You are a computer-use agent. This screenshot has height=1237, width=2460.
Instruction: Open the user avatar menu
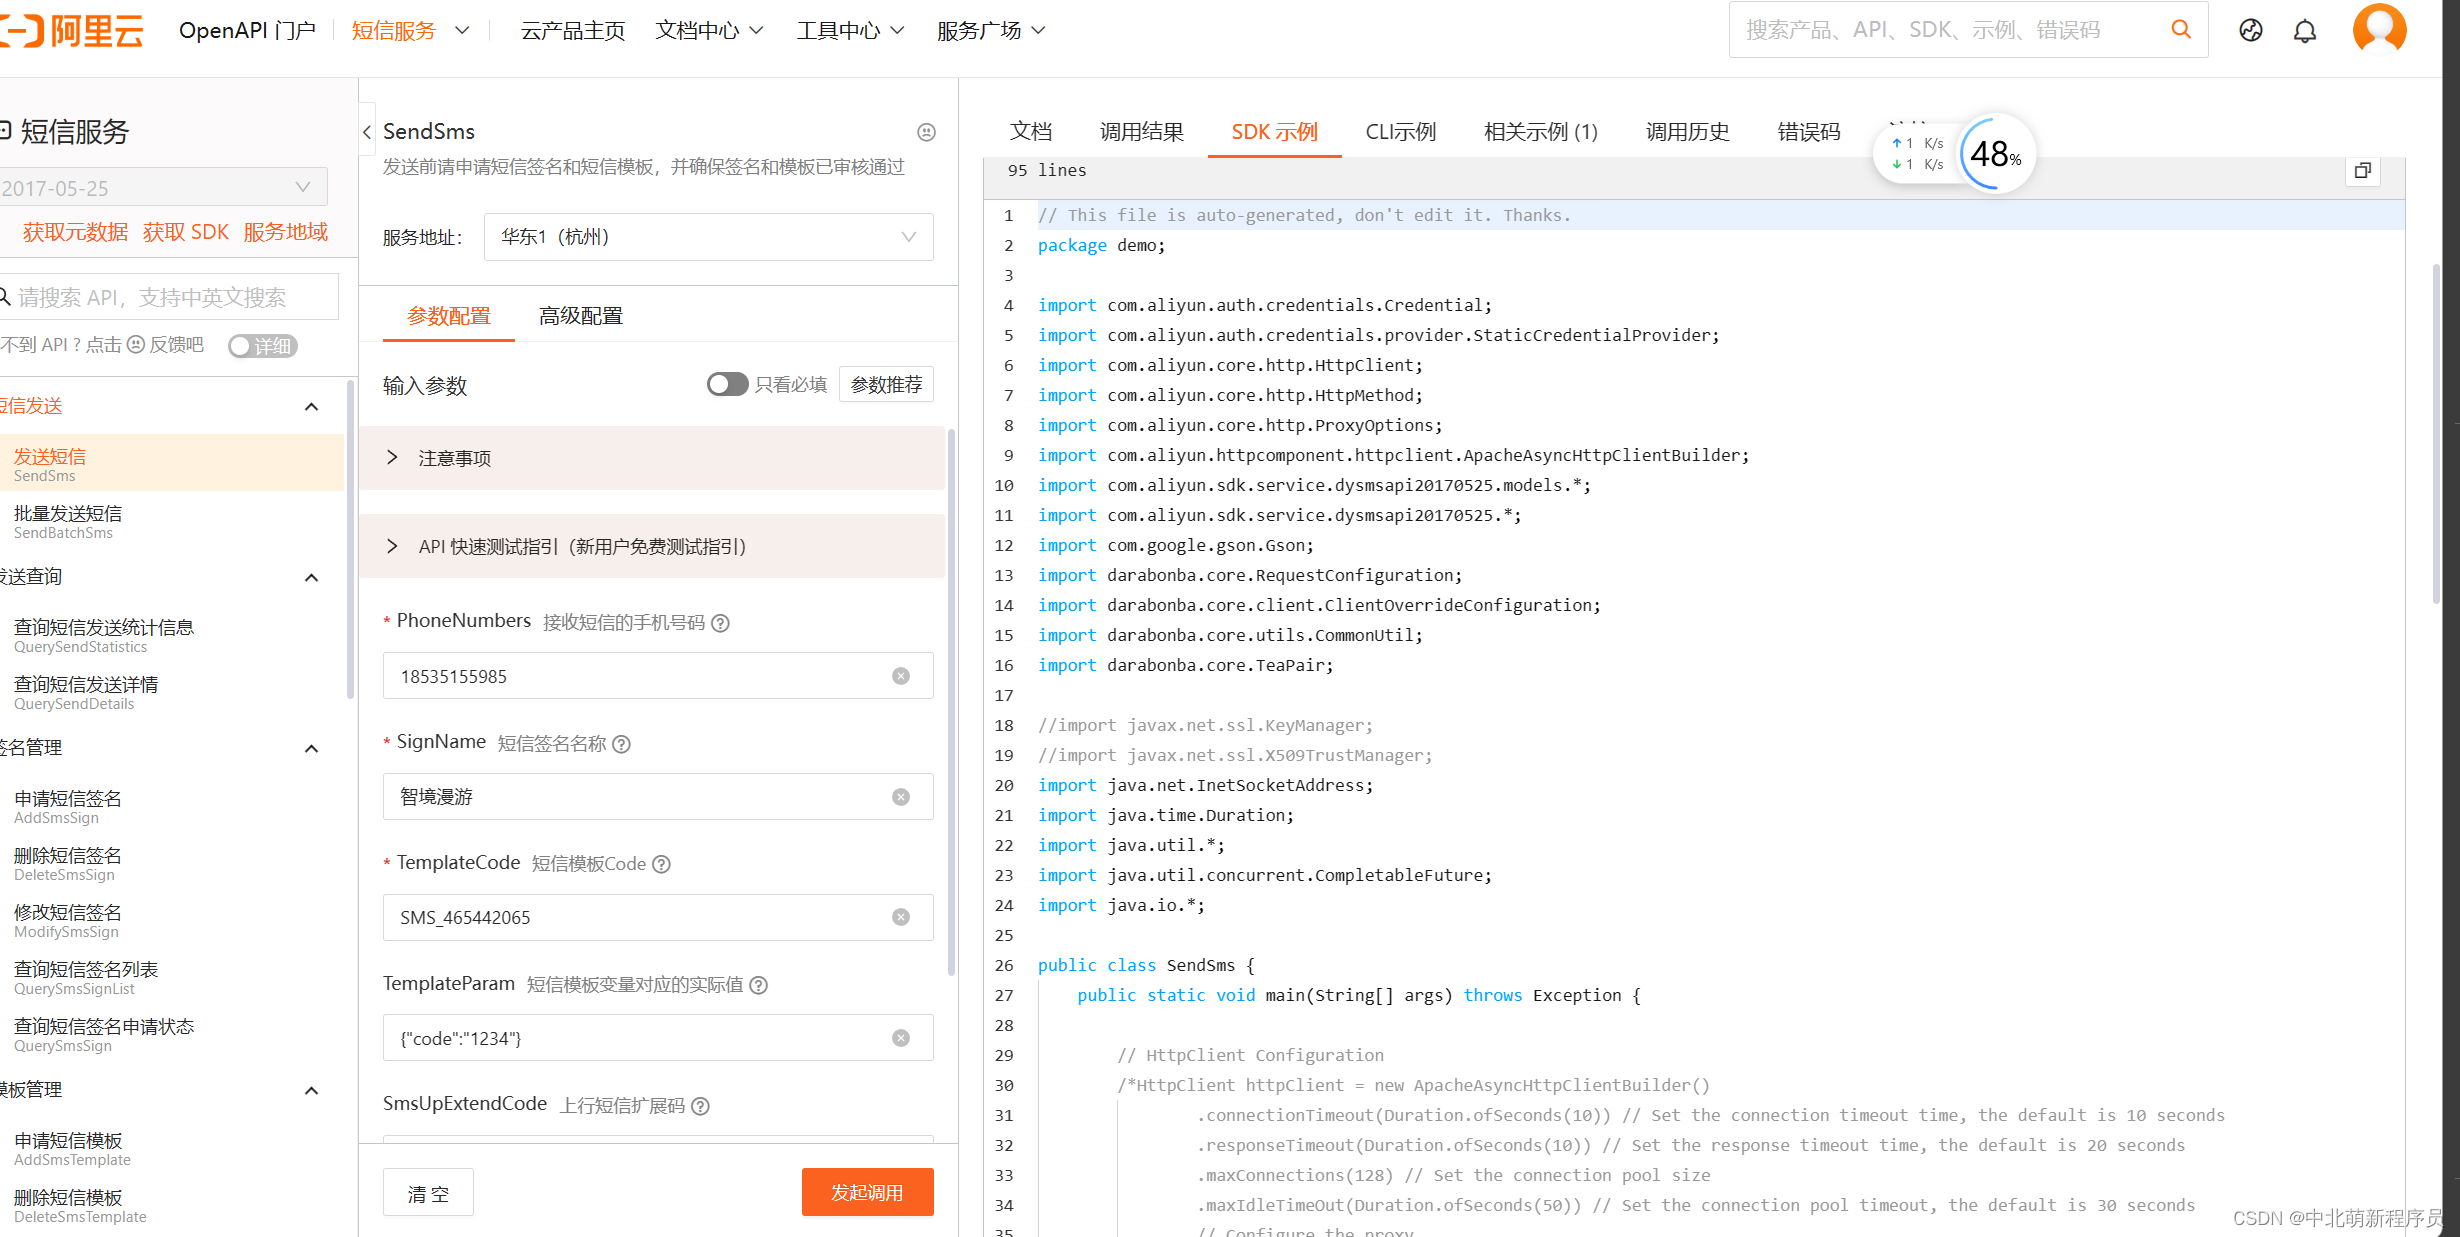click(2380, 29)
